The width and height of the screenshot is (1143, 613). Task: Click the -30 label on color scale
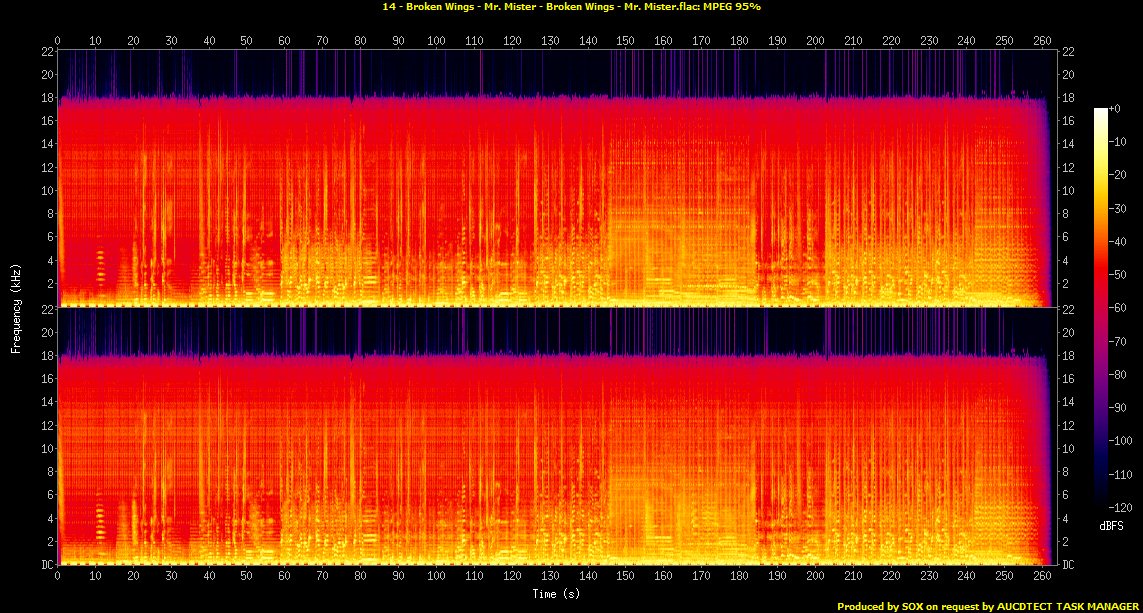1120,208
